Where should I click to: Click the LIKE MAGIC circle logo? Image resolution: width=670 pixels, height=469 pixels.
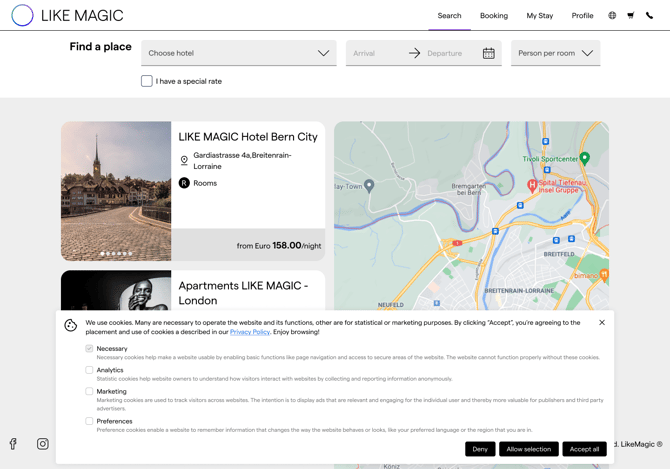22,16
